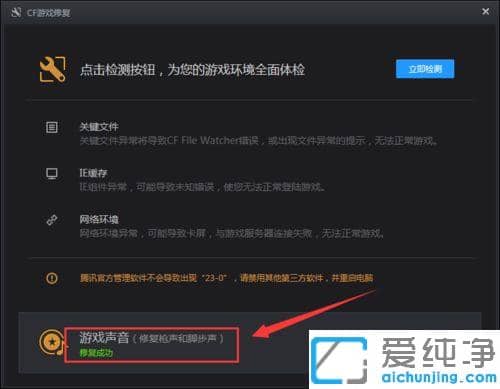Screen dimensions: 500x389
Task: Select the IE缓存 heading
Action: tap(93, 173)
